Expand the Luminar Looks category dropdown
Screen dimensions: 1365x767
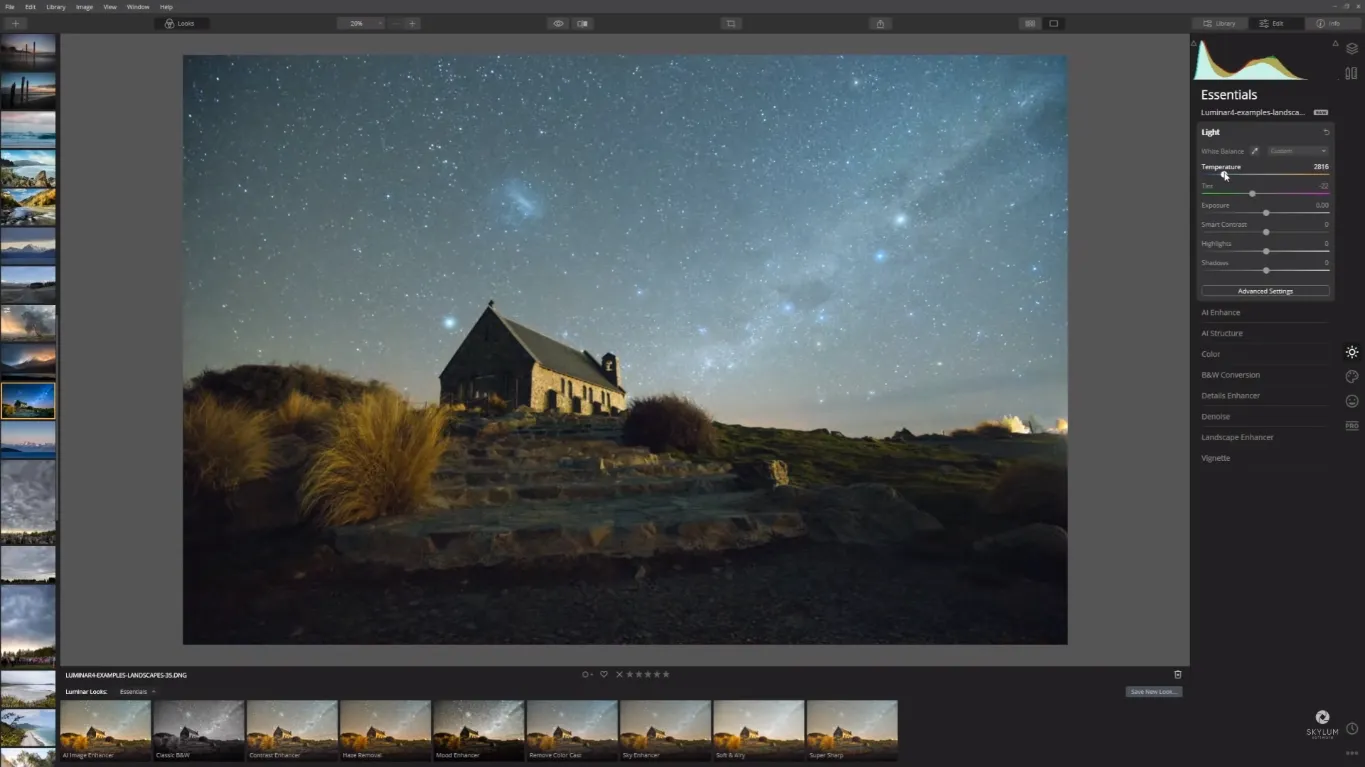point(138,692)
